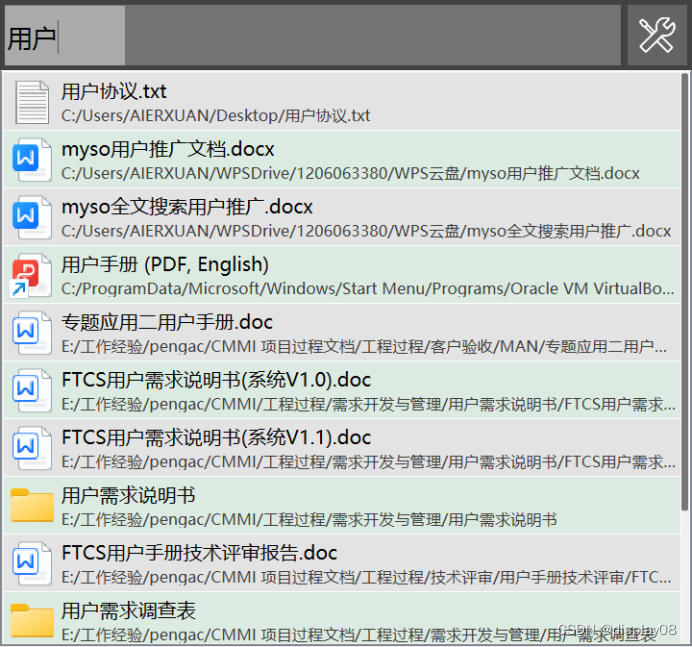Click the WPS doc icon for myso全文搜索用户推广.docx
The width and height of the screenshot is (692, 647).
(32, 218)
